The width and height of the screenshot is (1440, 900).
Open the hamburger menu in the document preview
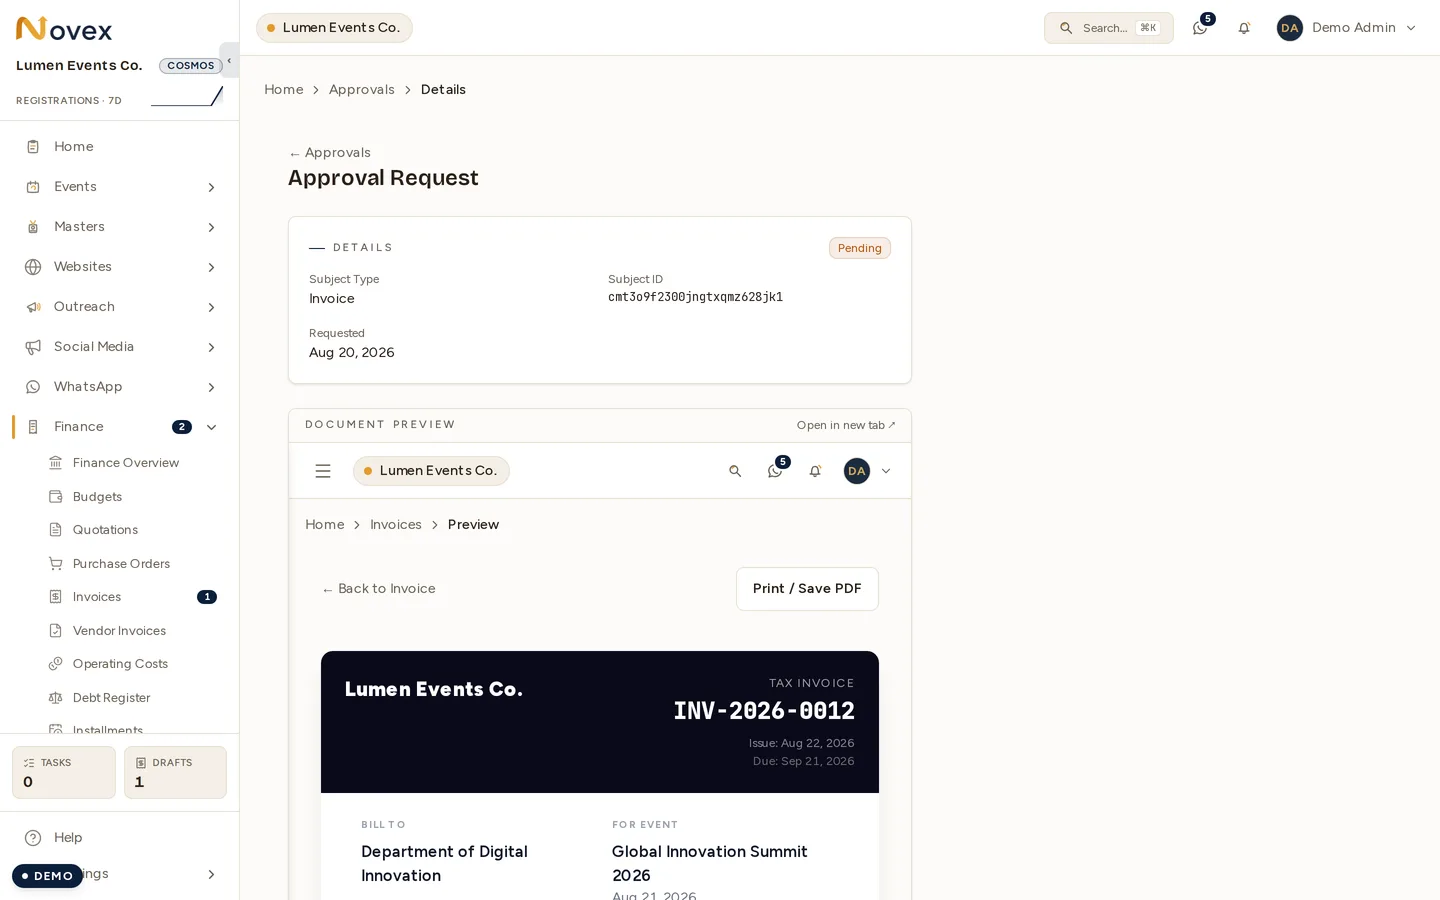tap(323, 471)
